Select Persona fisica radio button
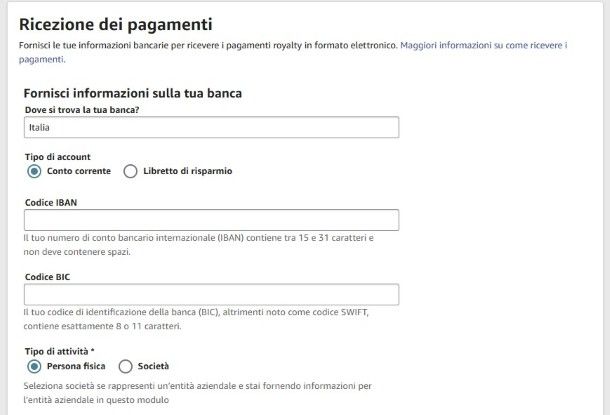This screenshot has width=610, height=415. [x=34, y=366]
